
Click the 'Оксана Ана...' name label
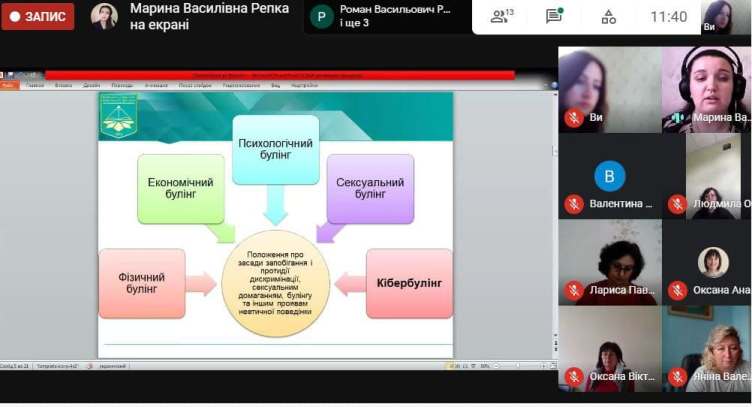tap(721, 290)
